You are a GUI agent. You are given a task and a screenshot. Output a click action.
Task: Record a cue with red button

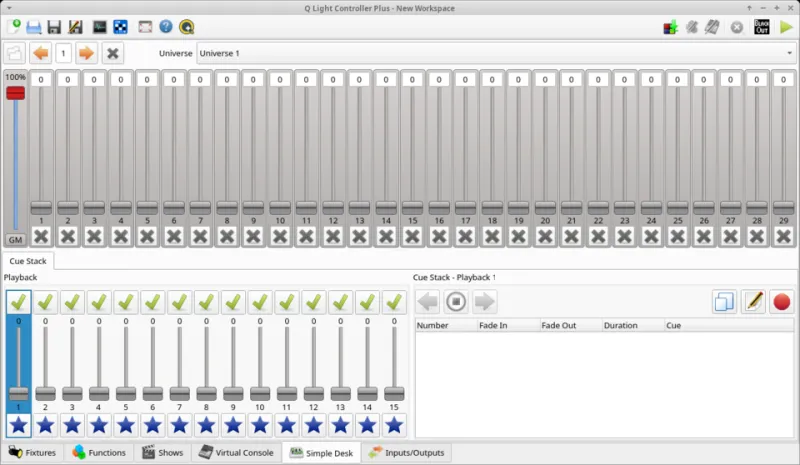click(782, 301)
